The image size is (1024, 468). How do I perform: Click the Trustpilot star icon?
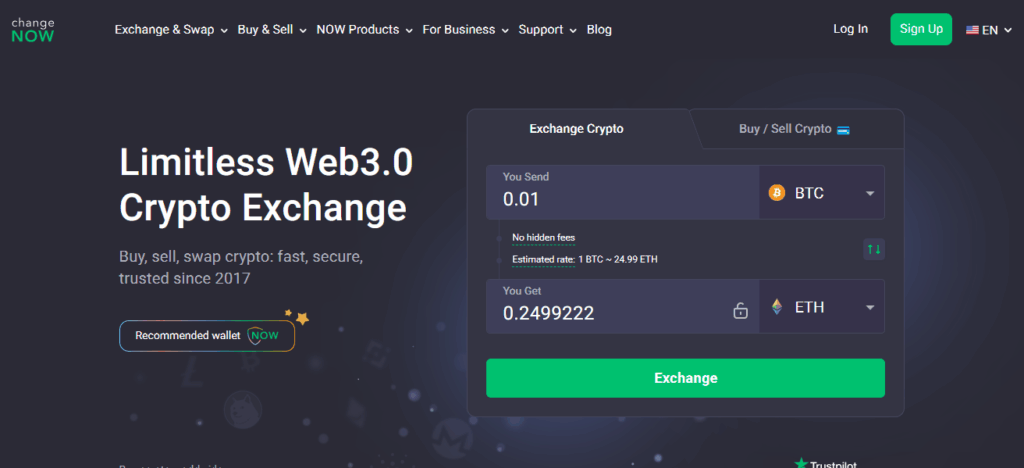801,463
